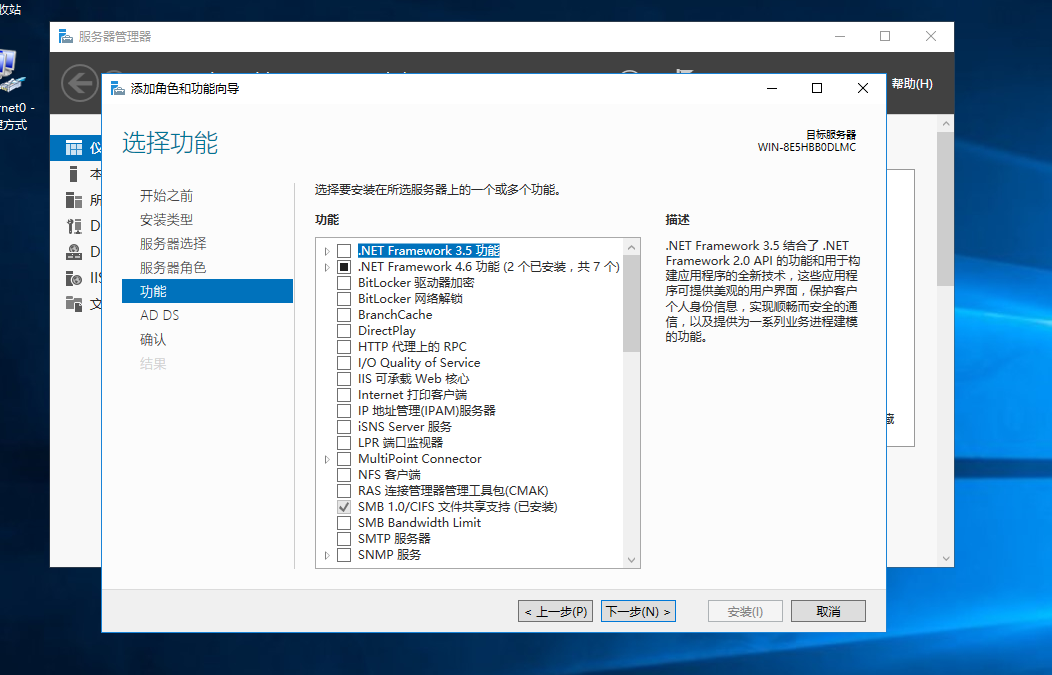Check NFS 客户端 checkbox
The height and width of the screenshot is (675, 1052).
coord(344,475)
